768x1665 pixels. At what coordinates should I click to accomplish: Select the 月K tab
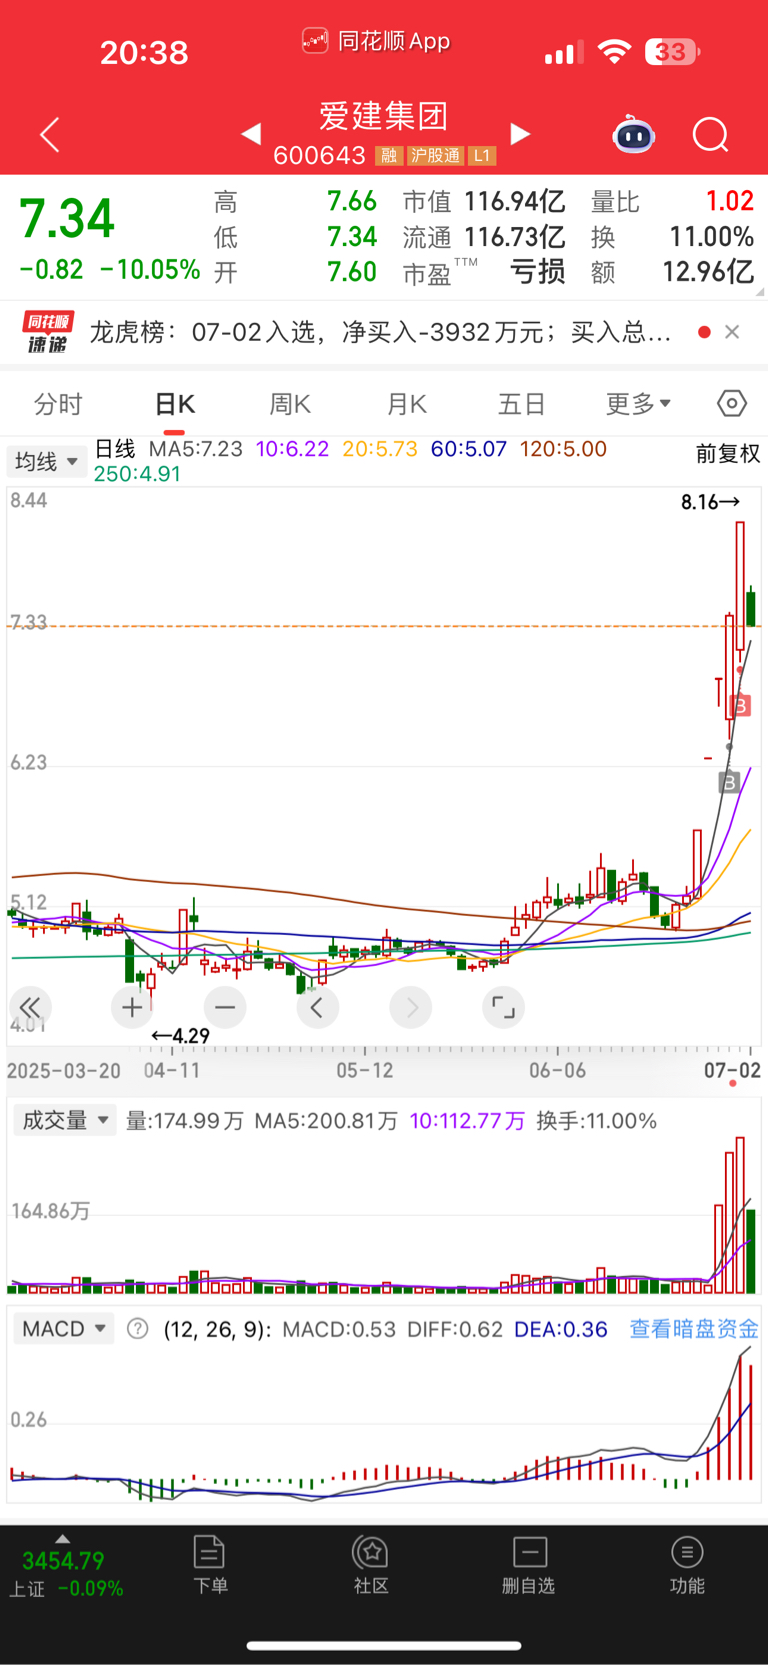[406, 404]
